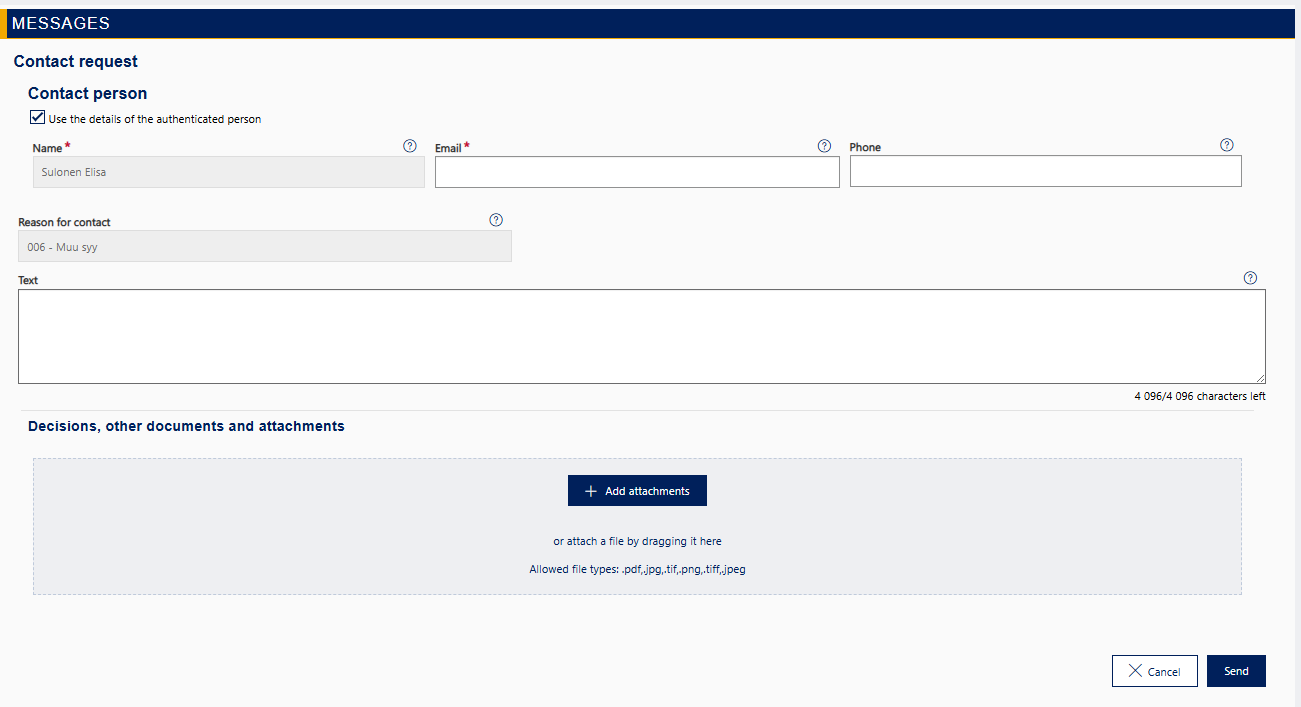Click the help icon beside Name field
1301x707 pixels.
tap(410, 146)
